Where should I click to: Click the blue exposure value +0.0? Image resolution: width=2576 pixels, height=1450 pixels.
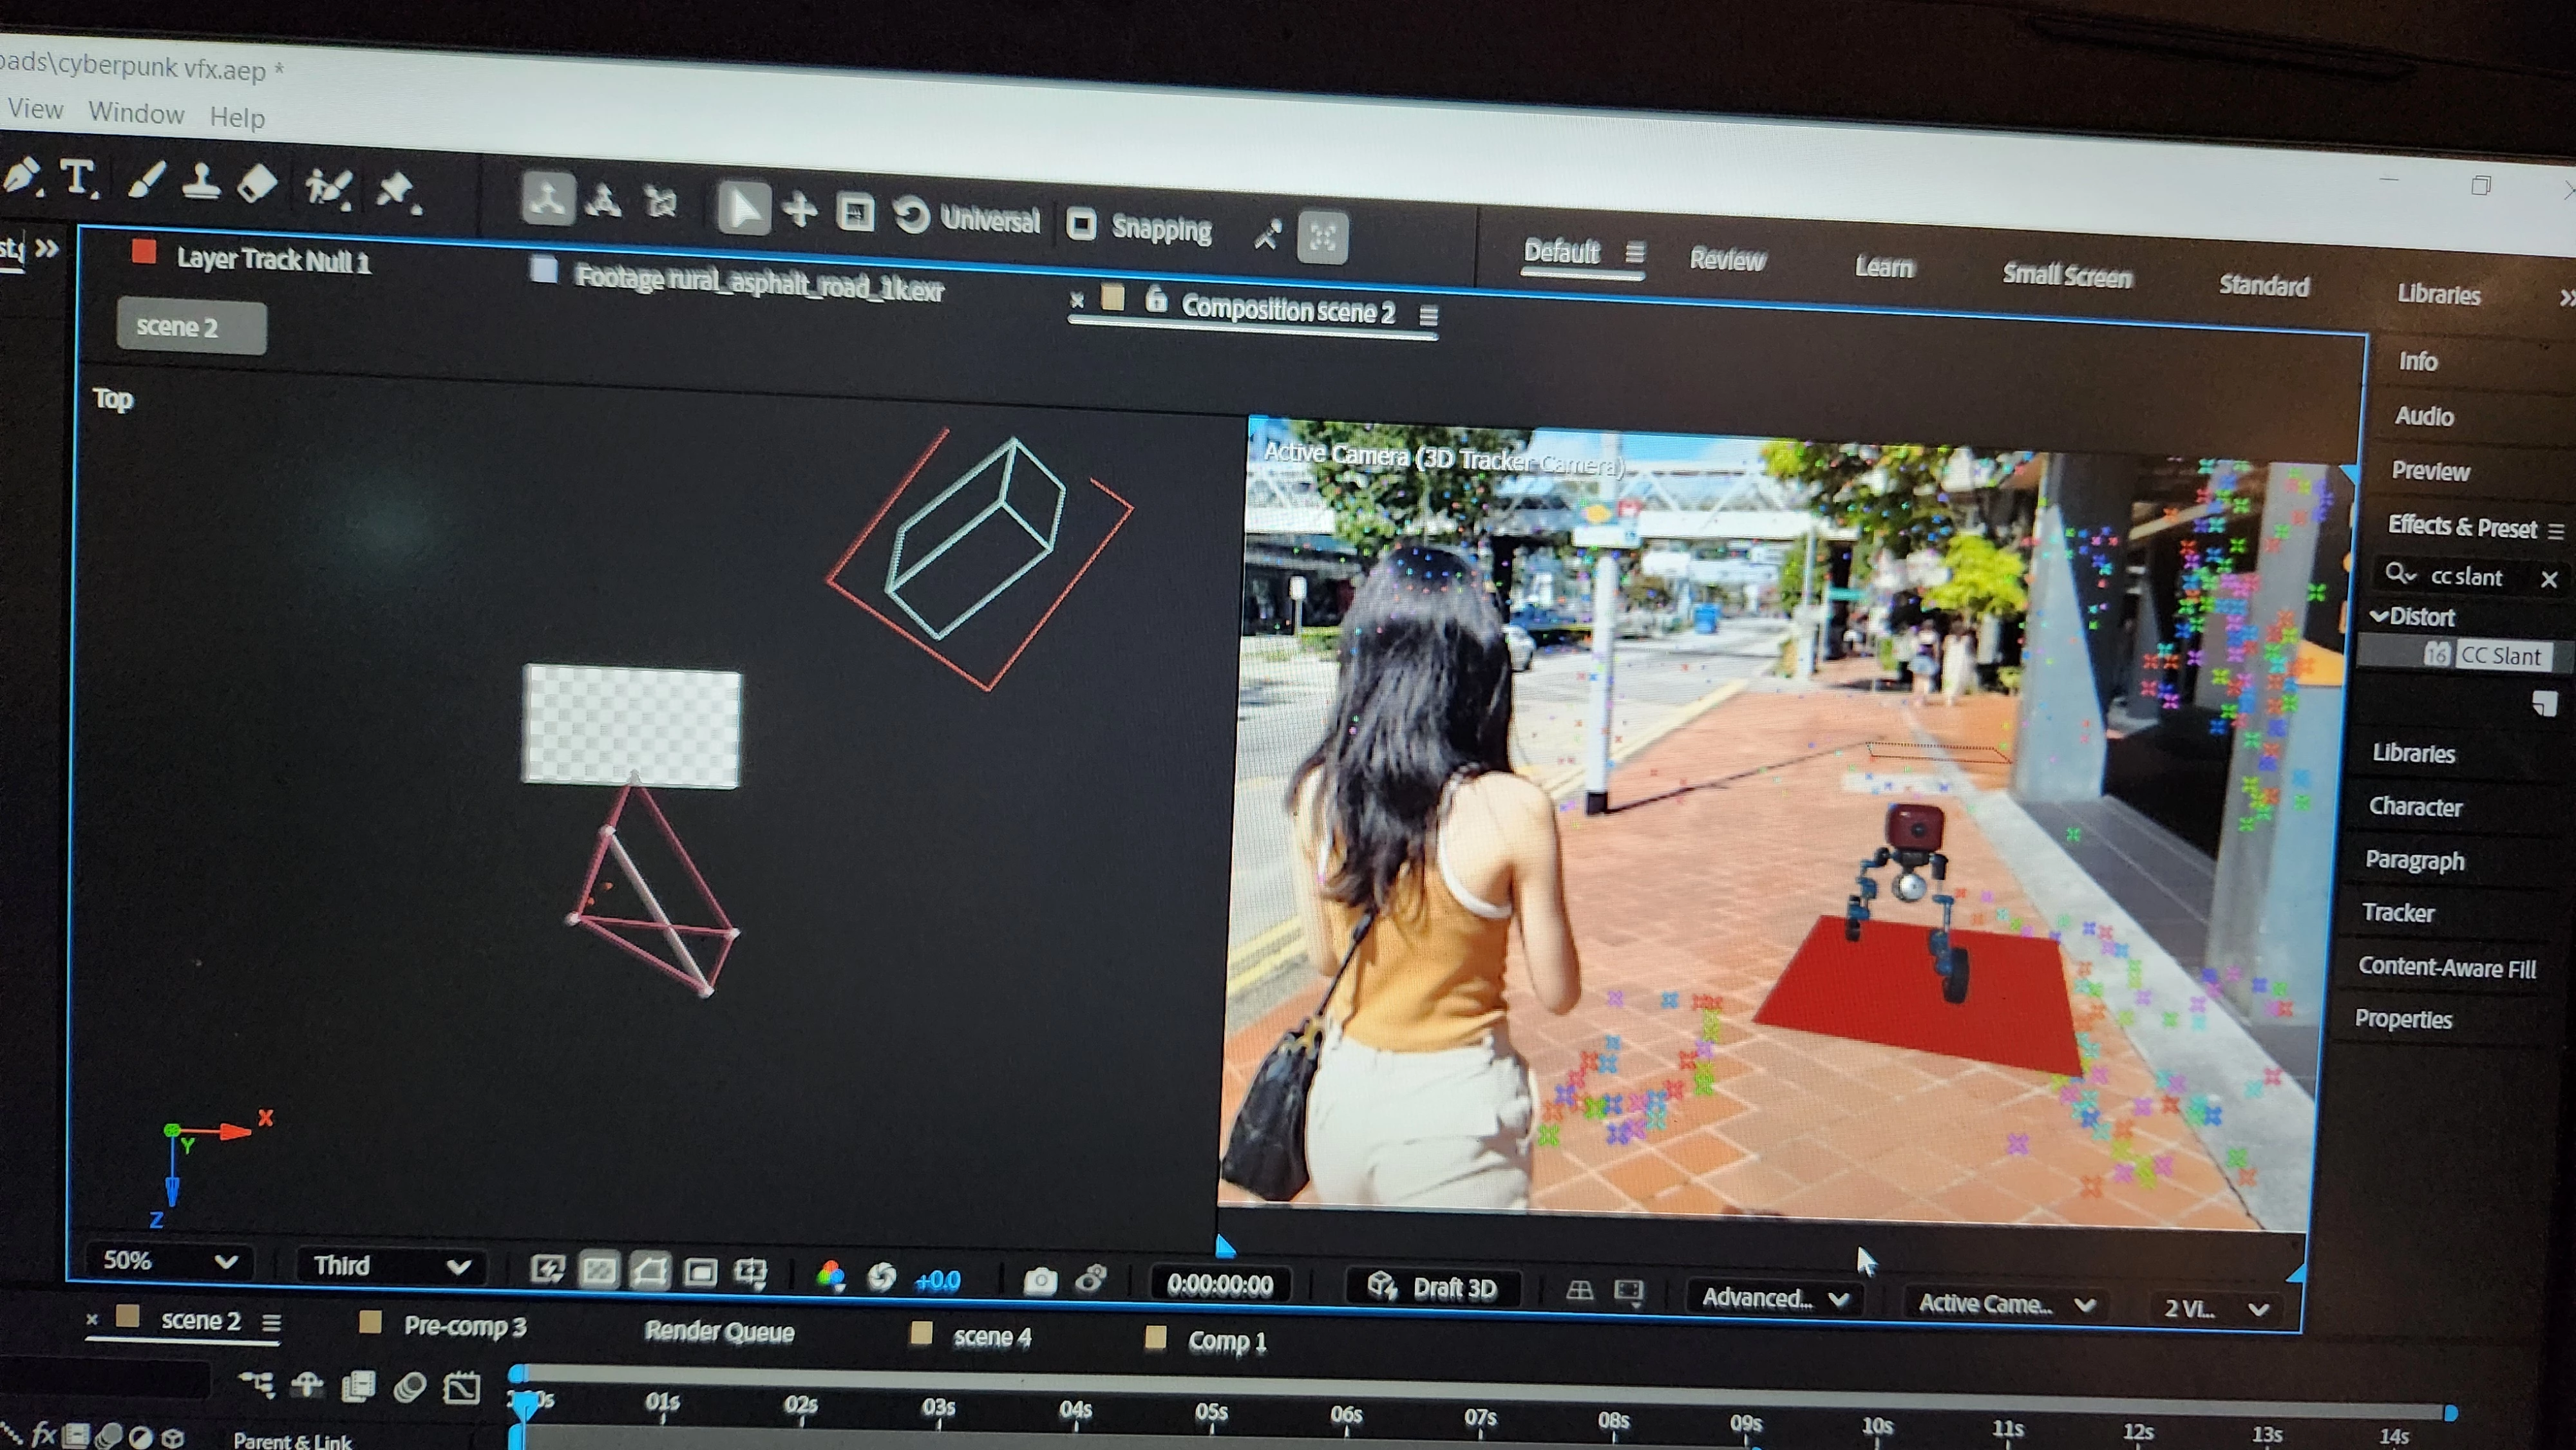(x=937, y=1280)
